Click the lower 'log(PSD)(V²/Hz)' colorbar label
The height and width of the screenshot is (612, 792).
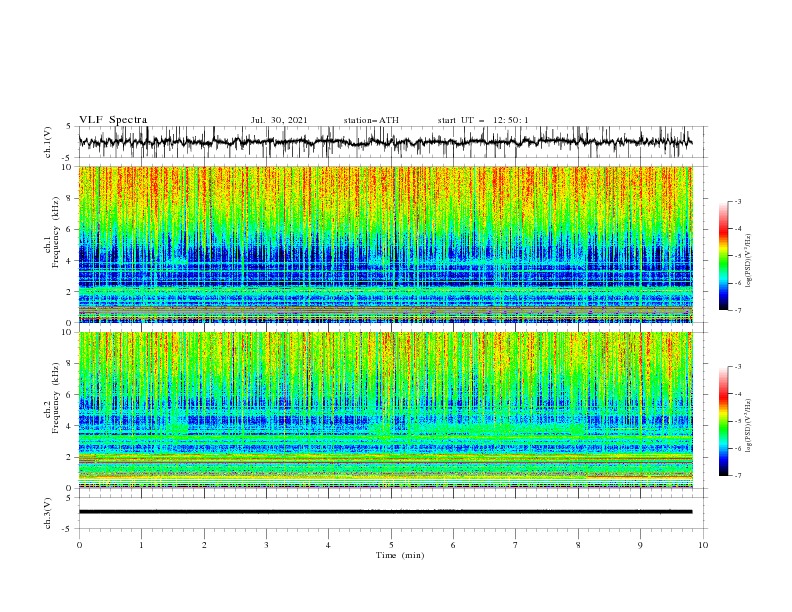[748, 425]
